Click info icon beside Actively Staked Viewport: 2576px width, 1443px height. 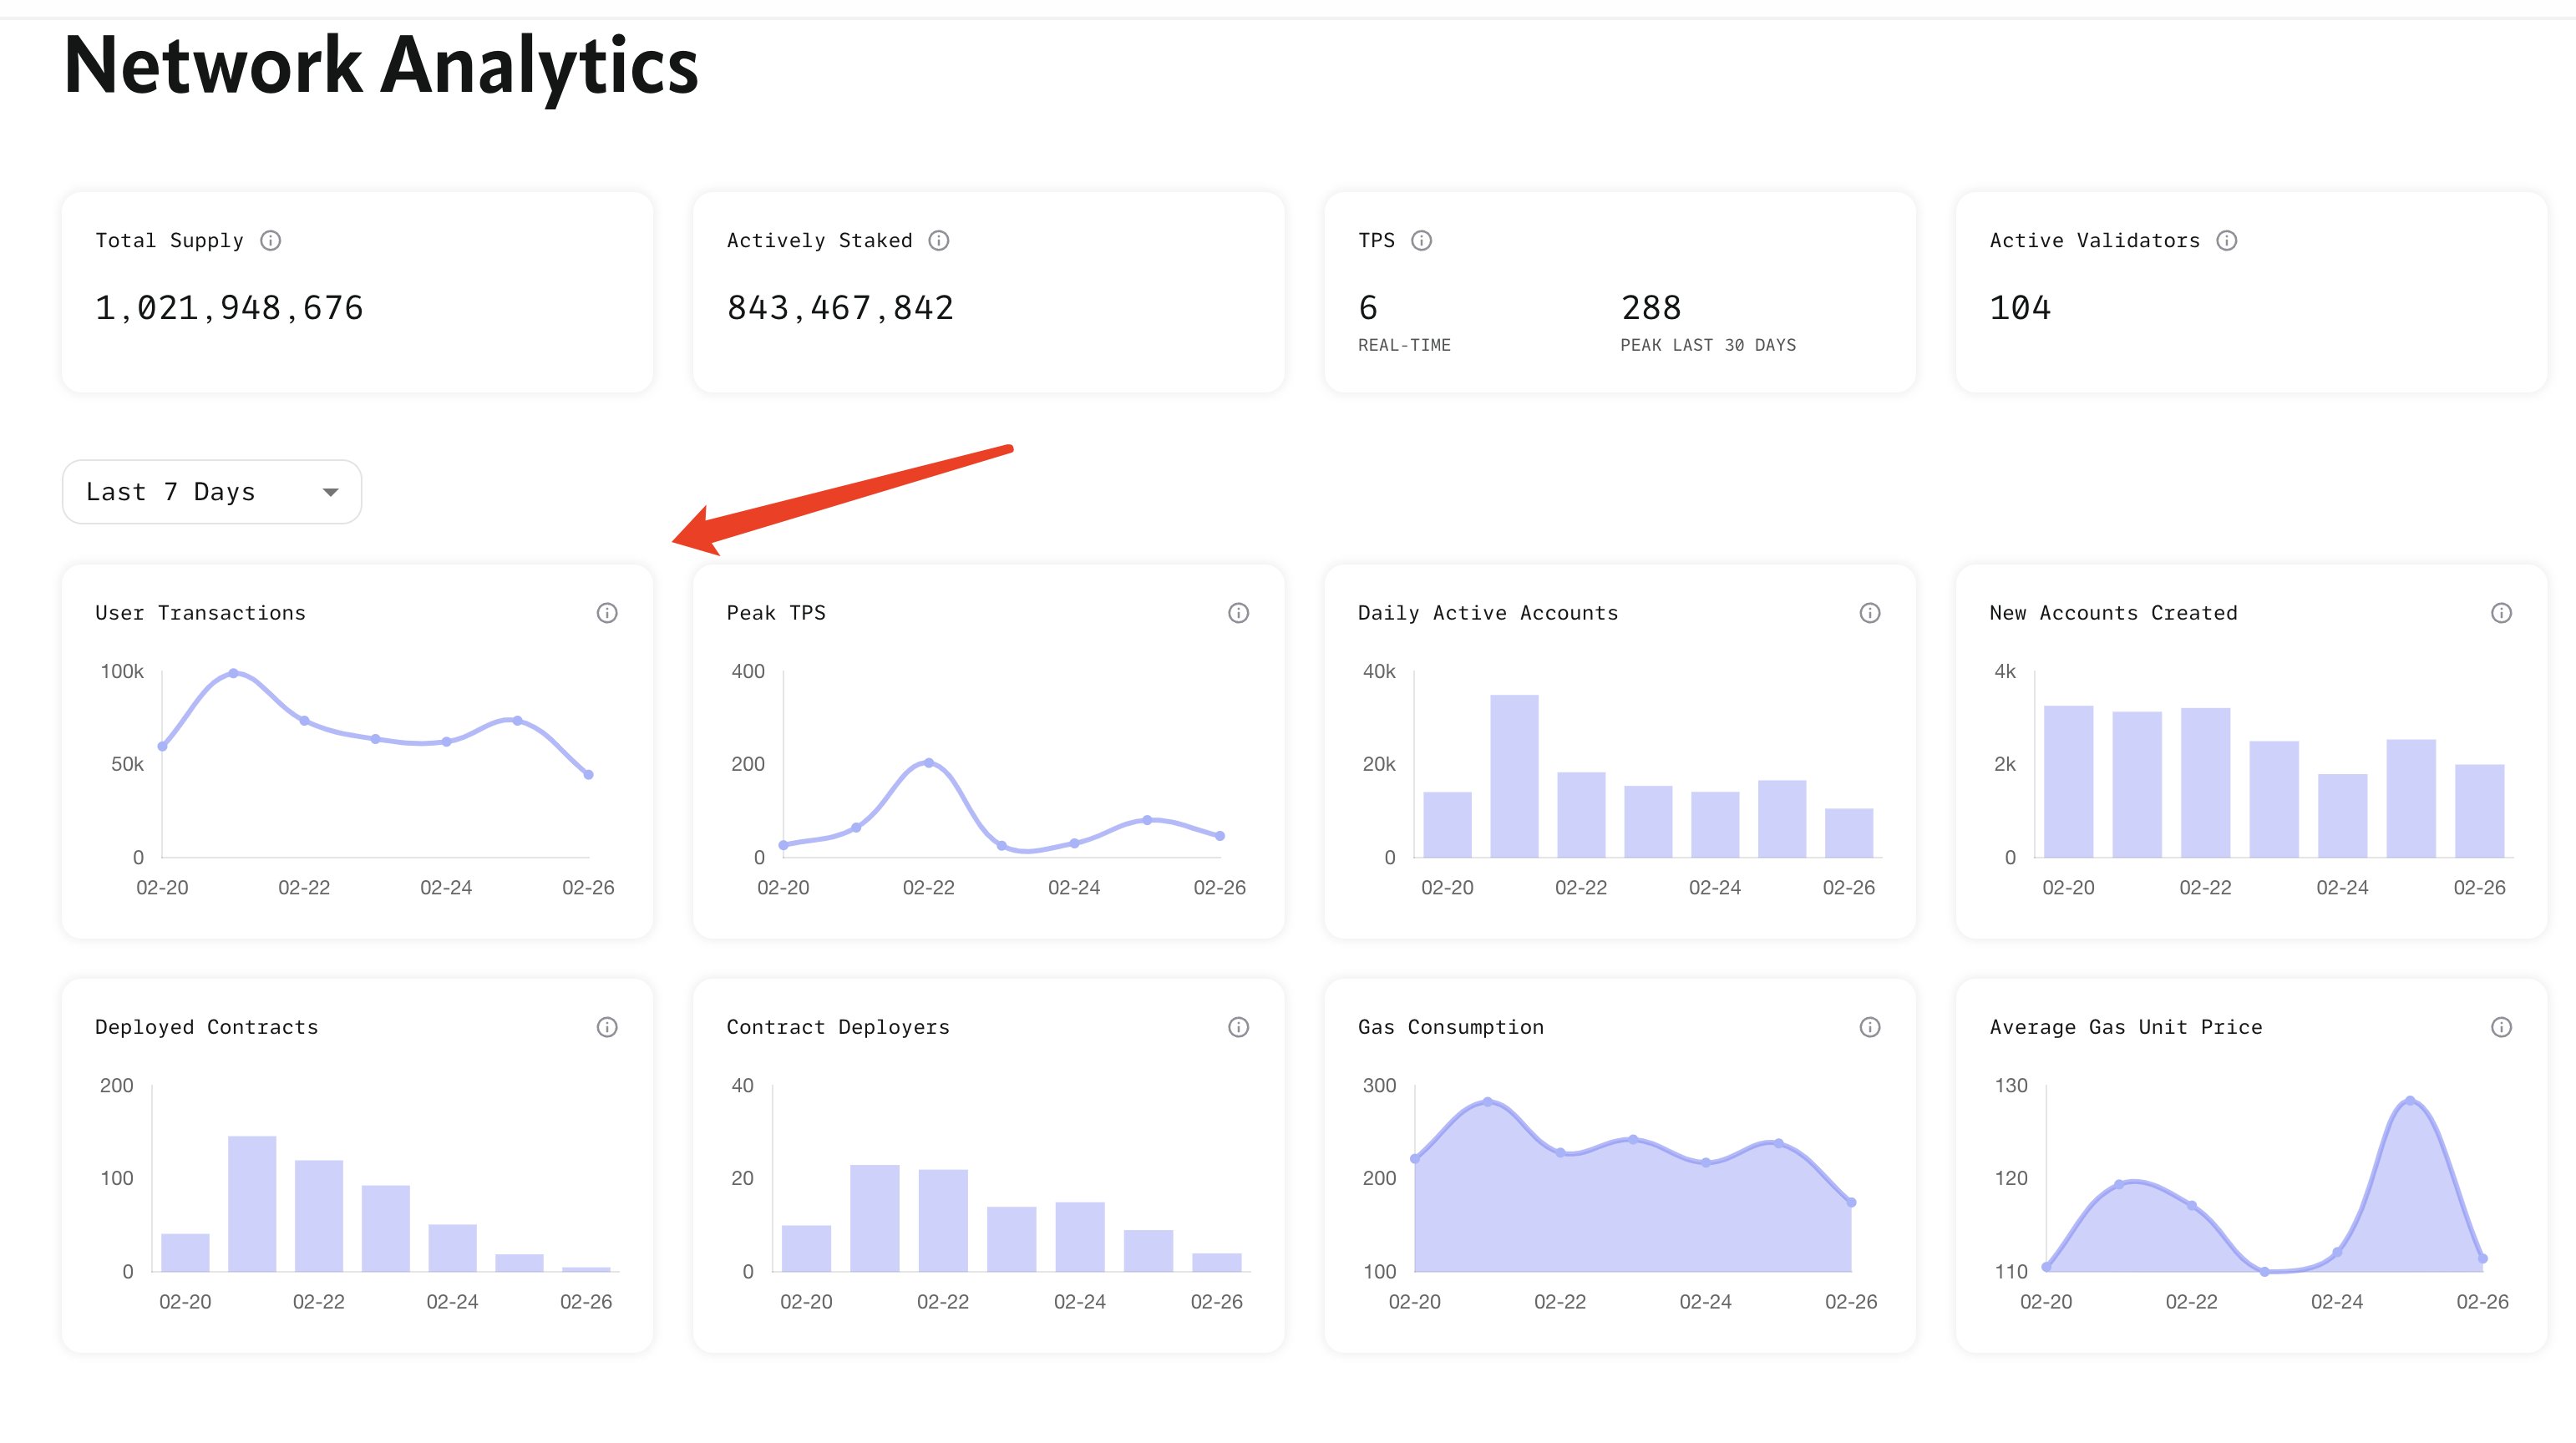[x=938, y=240]
